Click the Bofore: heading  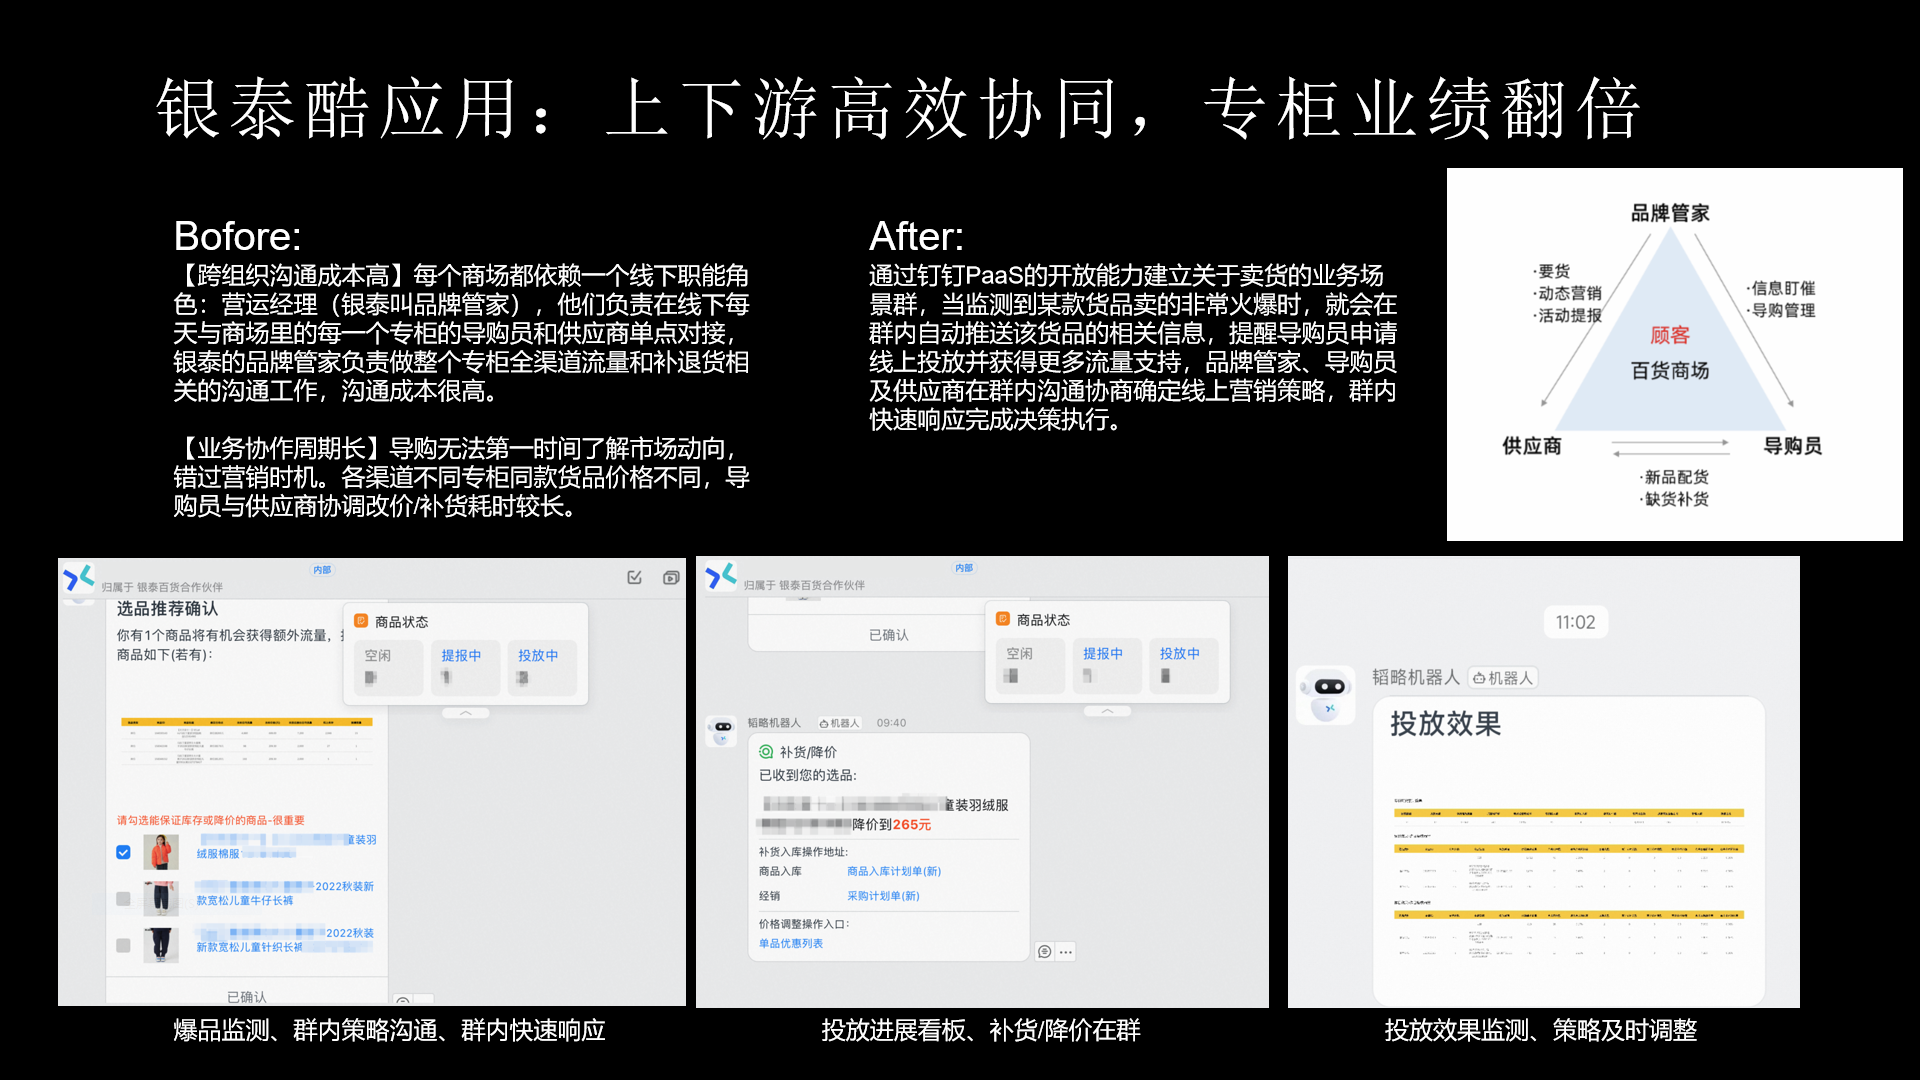tap(237, 236)
